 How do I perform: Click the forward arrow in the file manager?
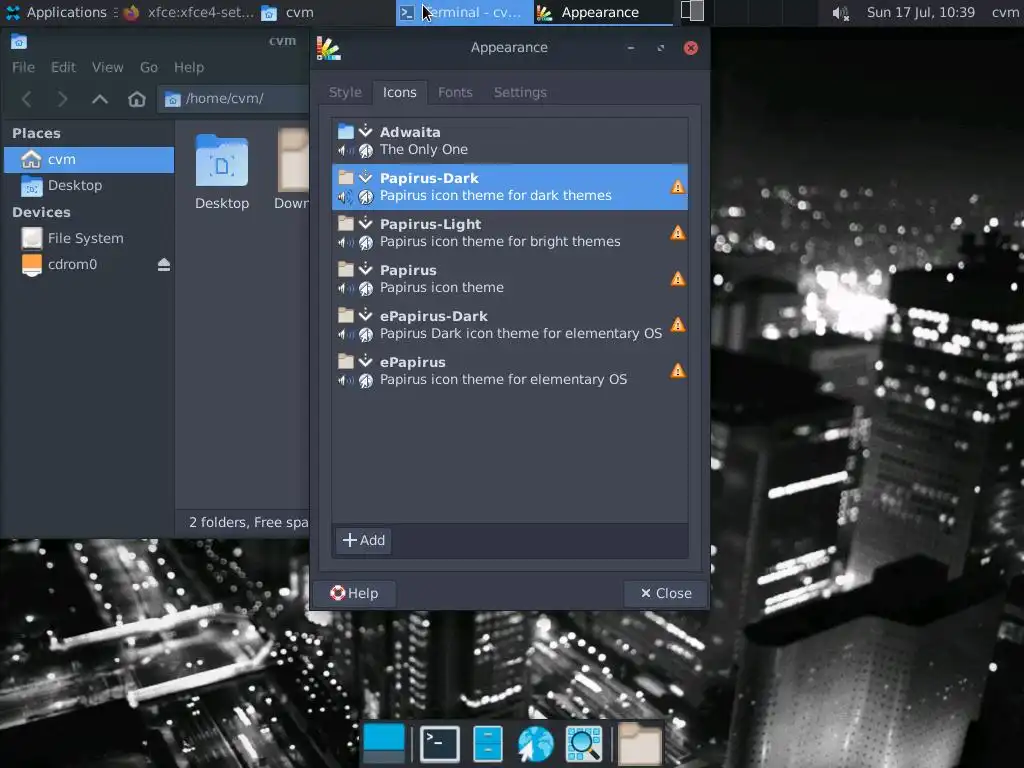tap(62, 99)
